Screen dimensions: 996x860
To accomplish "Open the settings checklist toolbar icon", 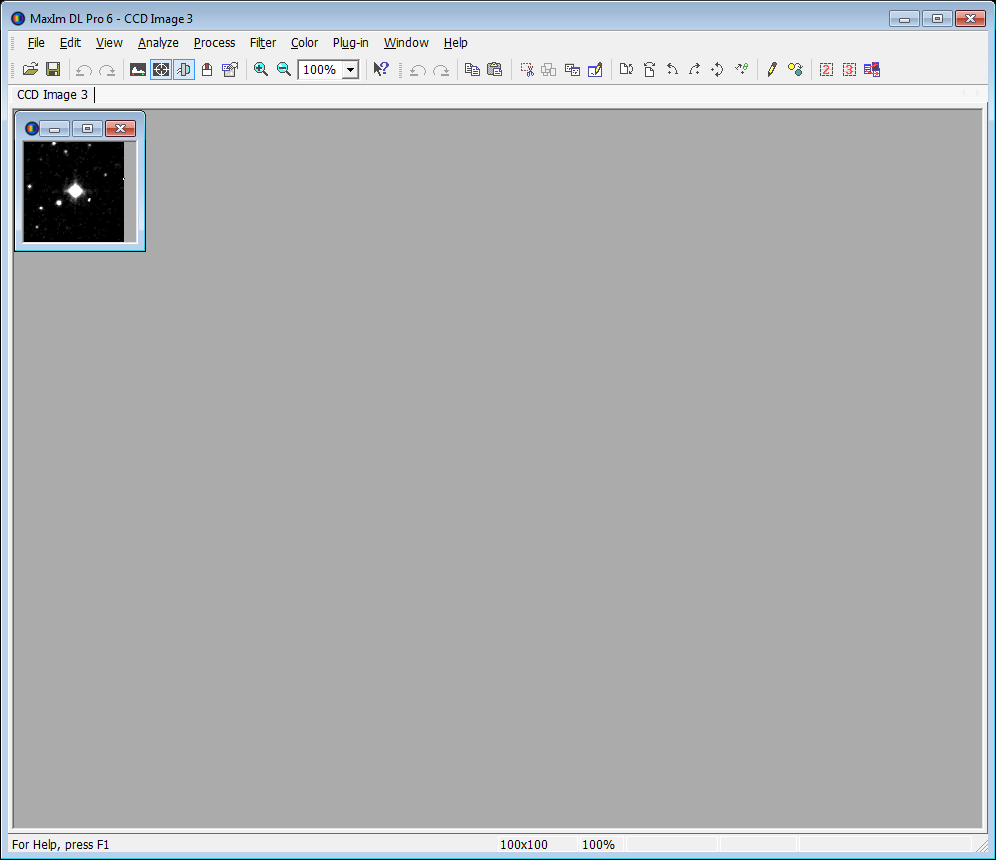I will (x=230, y=69).
